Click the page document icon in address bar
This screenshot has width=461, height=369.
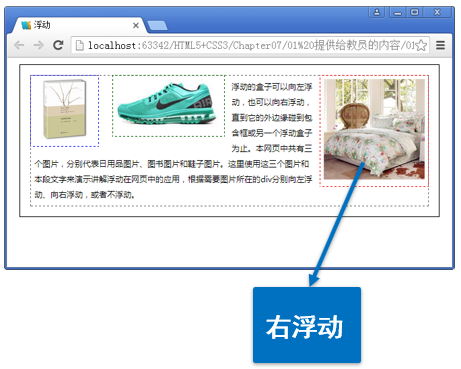[x=80, y=45]
